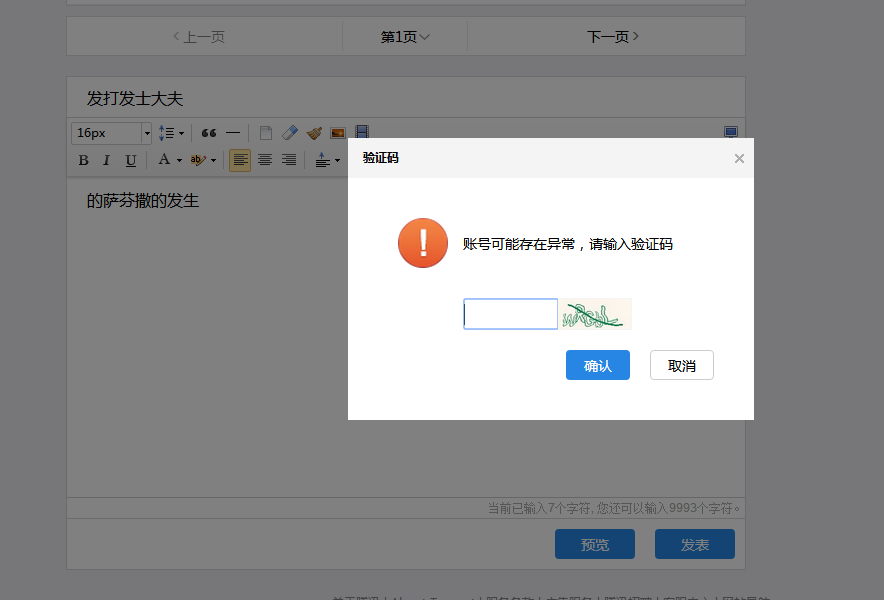The width and height of the screenshot is (884, 600).
Task: Clear formatting with the eraser icon
Action: 289,131
